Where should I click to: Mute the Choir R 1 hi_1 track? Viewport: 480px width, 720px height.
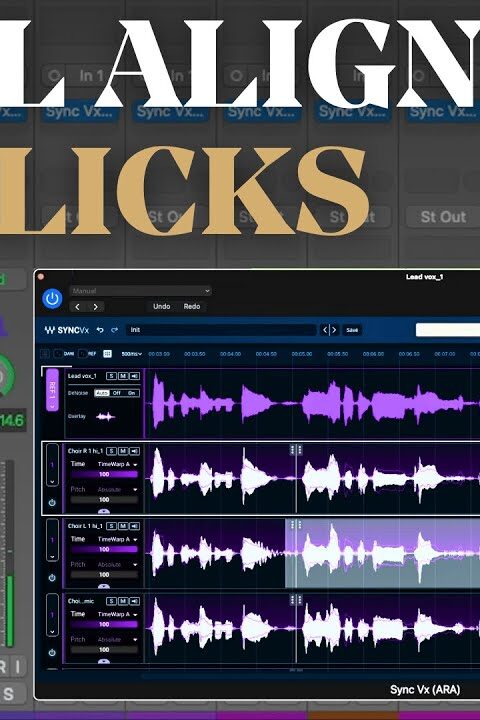[123, 451]
